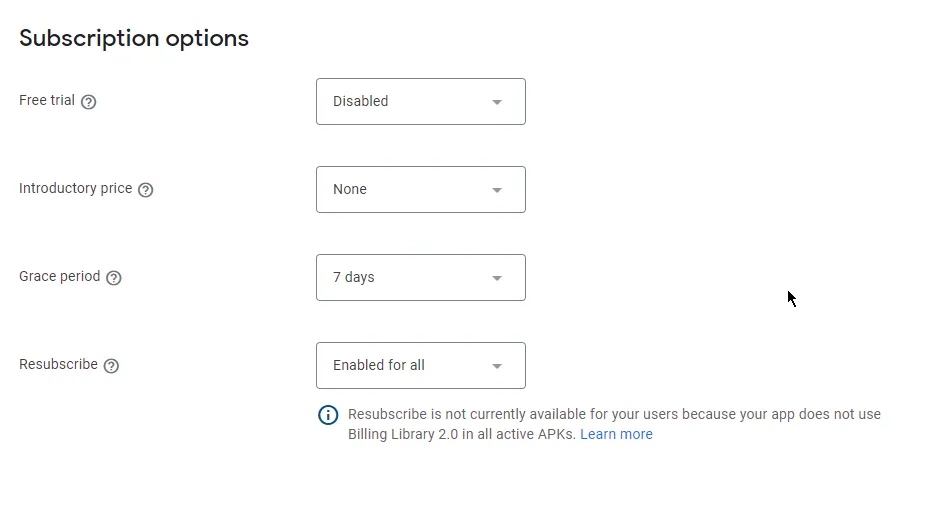Click the Free trial dropdown arrow
The height and width of the screenshot is (517, 941).
tap(497, 102)
